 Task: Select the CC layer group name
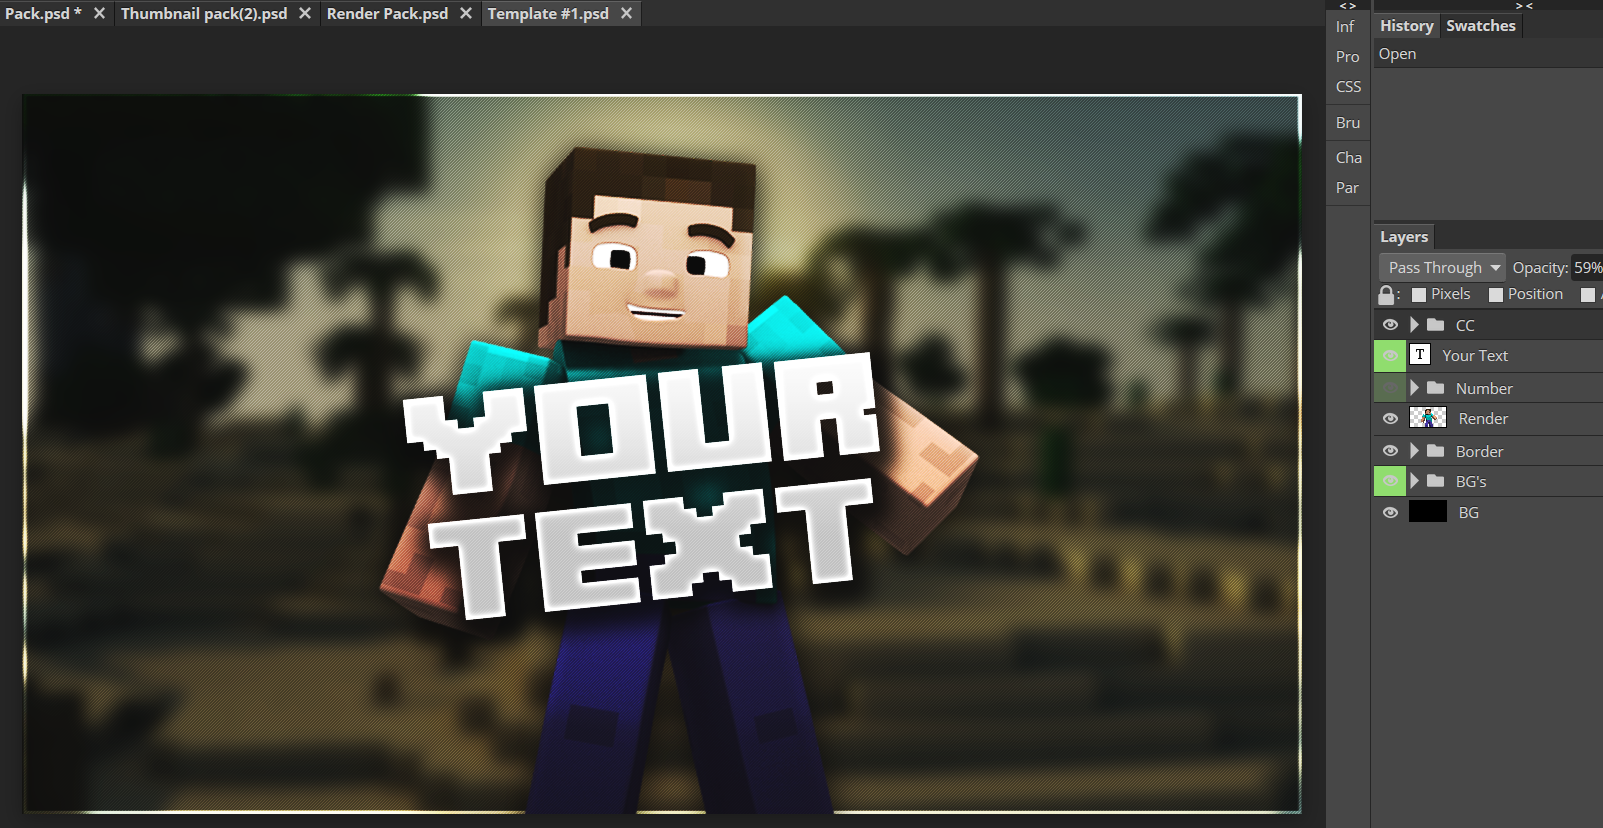pyautogui.click(x=1465, y=326)
